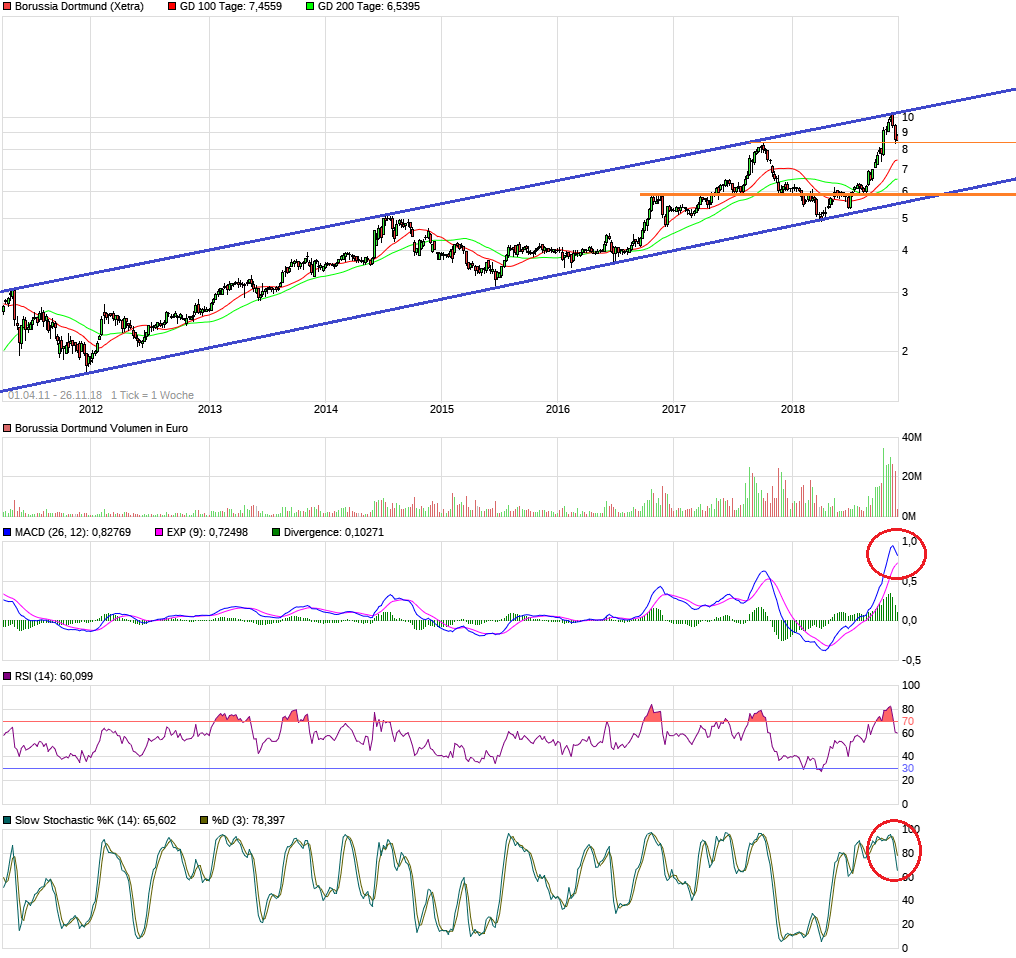Image resolution: width=1016 pixels, height=958 pixels.
Task: Click the RSI axis value 100
Action: click(911, 685)
